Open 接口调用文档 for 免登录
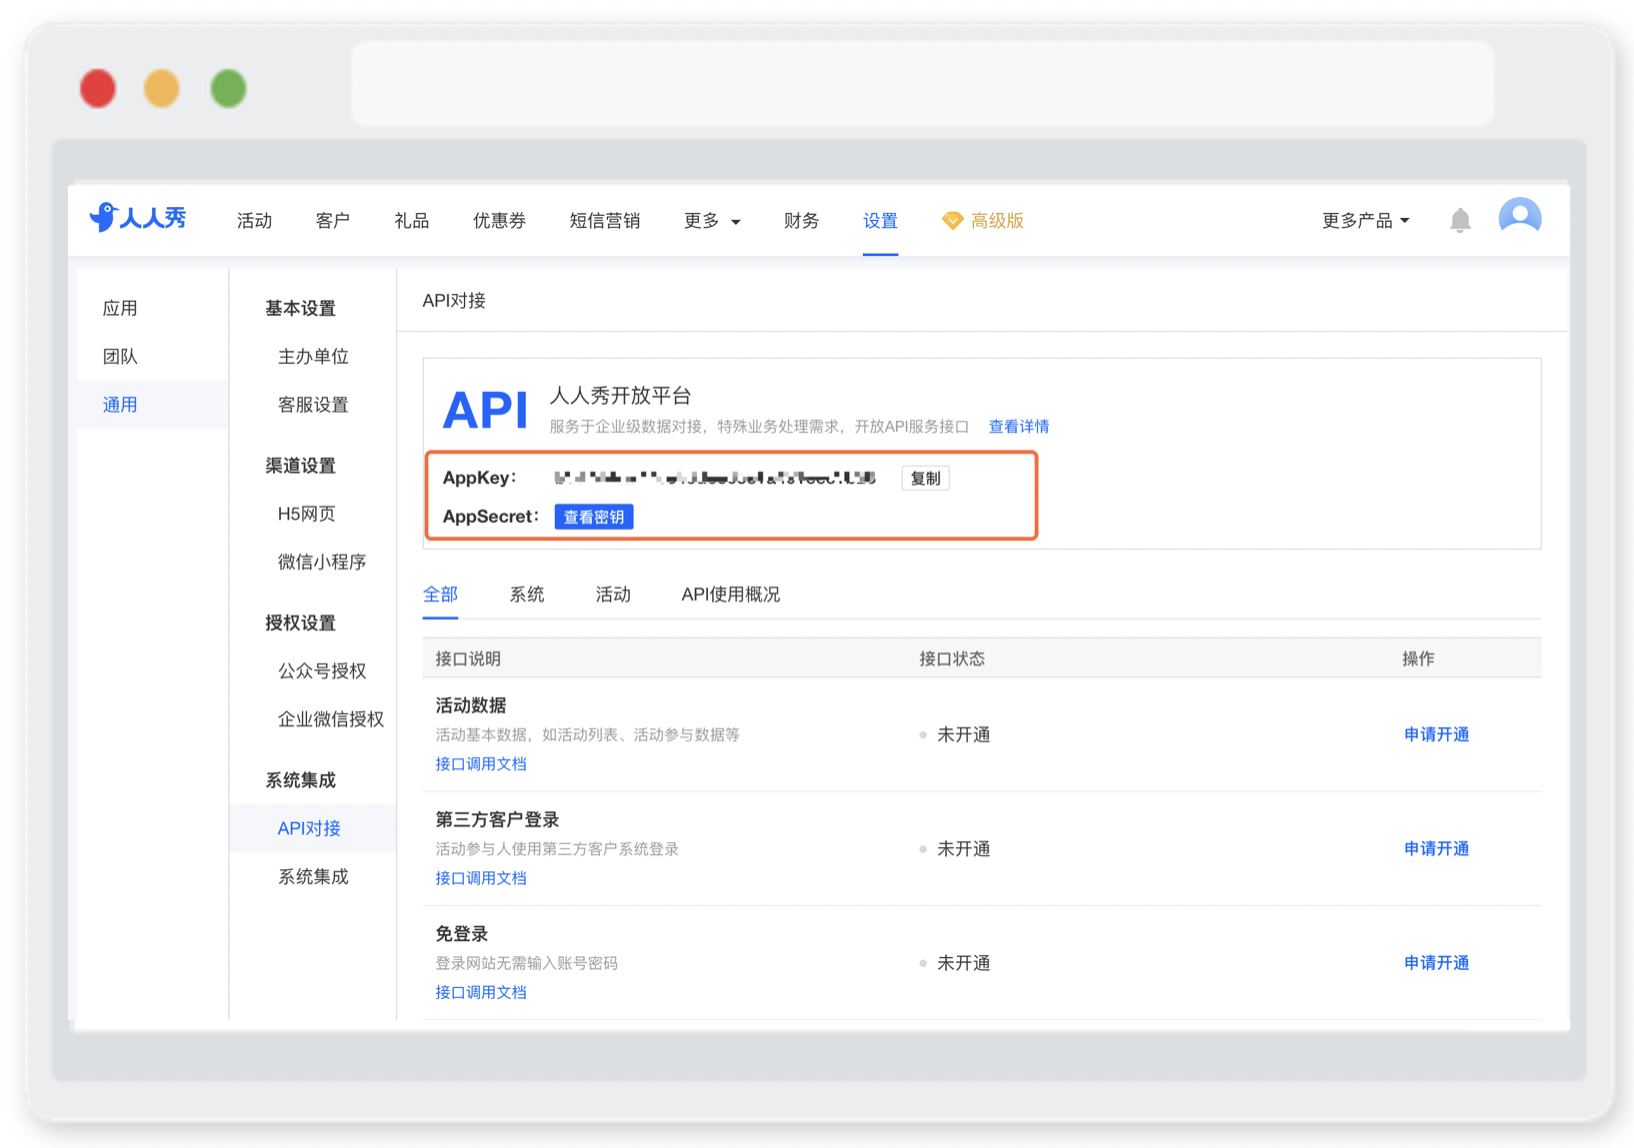Image resolution: width=1634 pixels, height=1148 pixels. pos(481,992)
